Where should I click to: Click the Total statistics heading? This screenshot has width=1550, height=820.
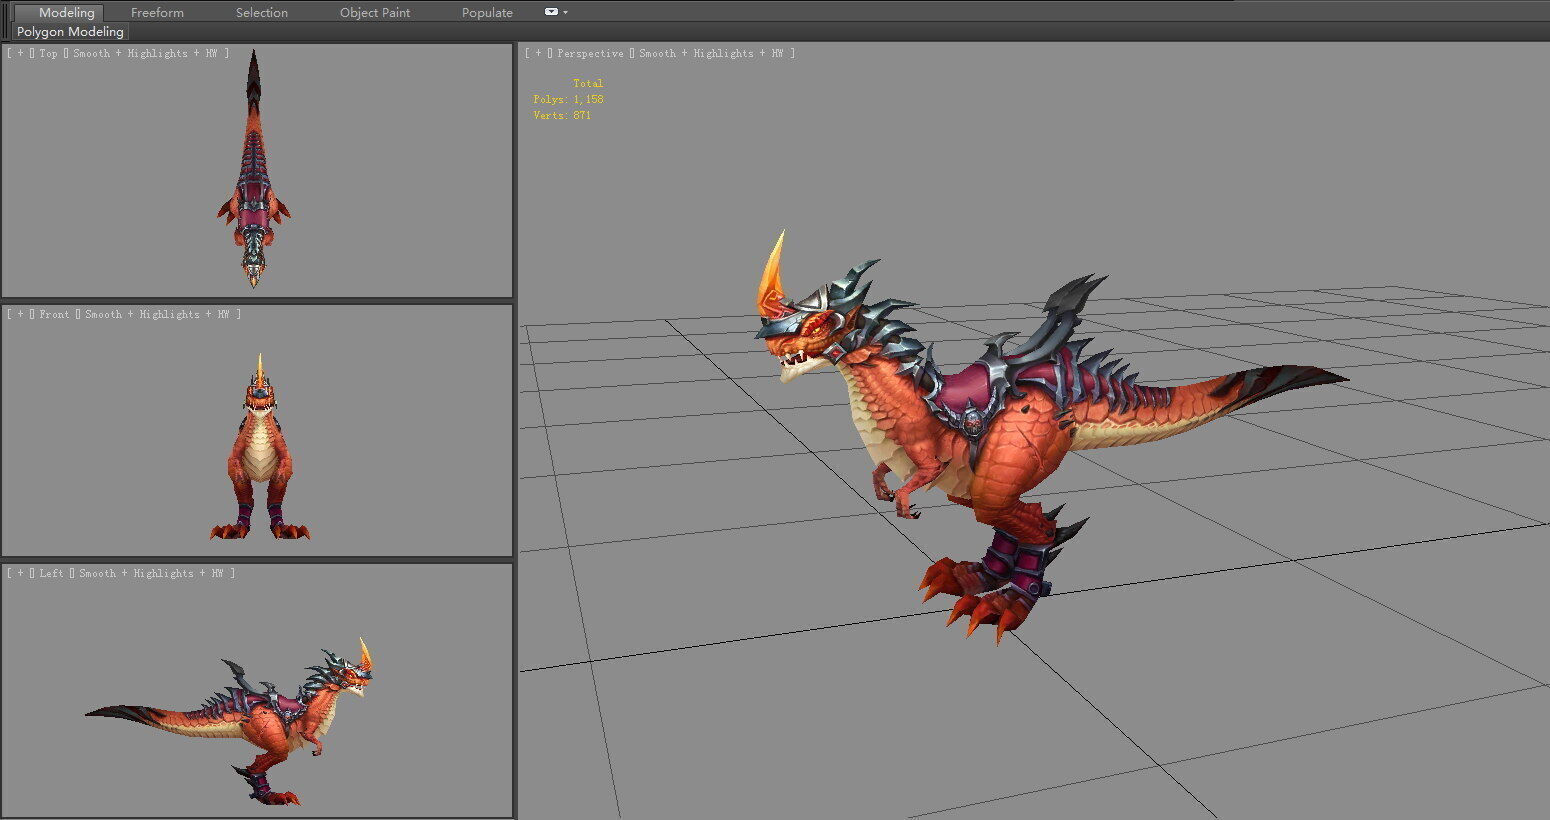(588, 83)
